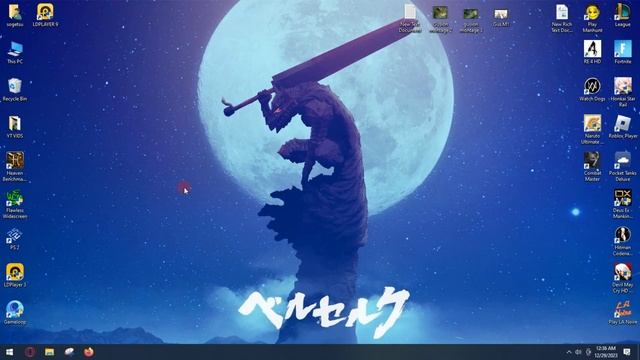The width and height of the screenshot is (640, 360).
Task: Select the Play Manhunt shortcut
Action: coord(592,19)
